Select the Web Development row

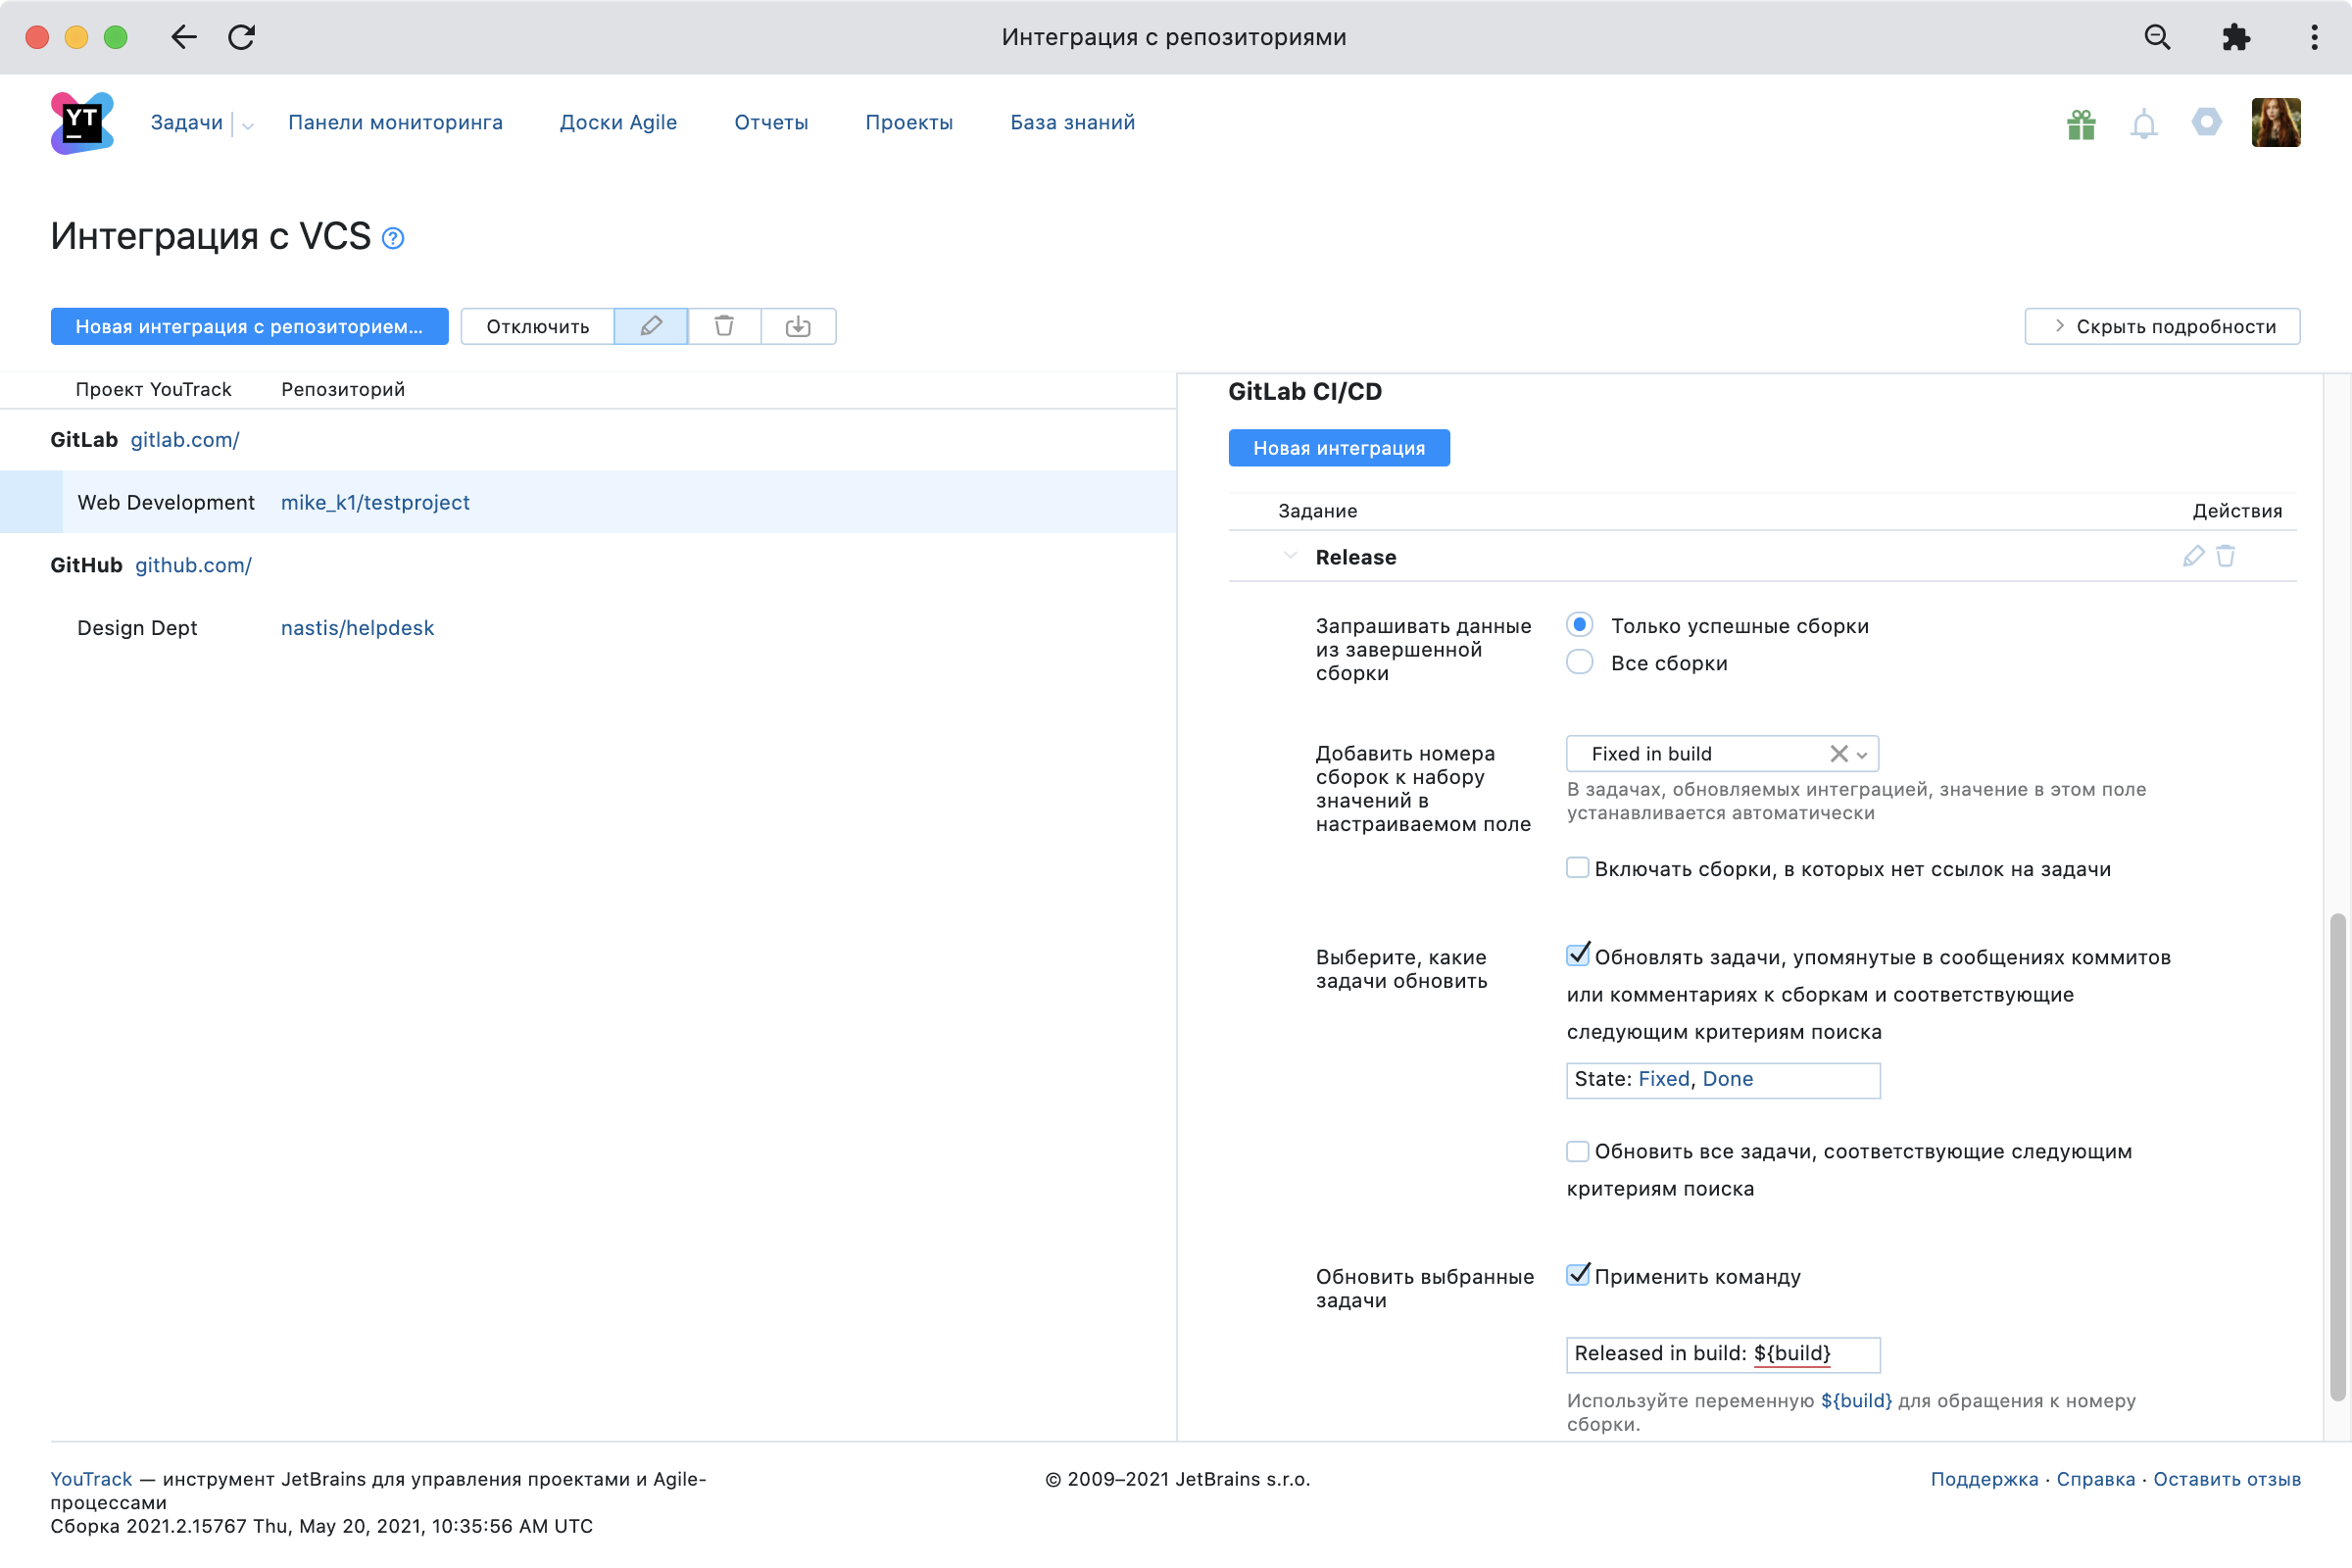(x=588, y=502)
